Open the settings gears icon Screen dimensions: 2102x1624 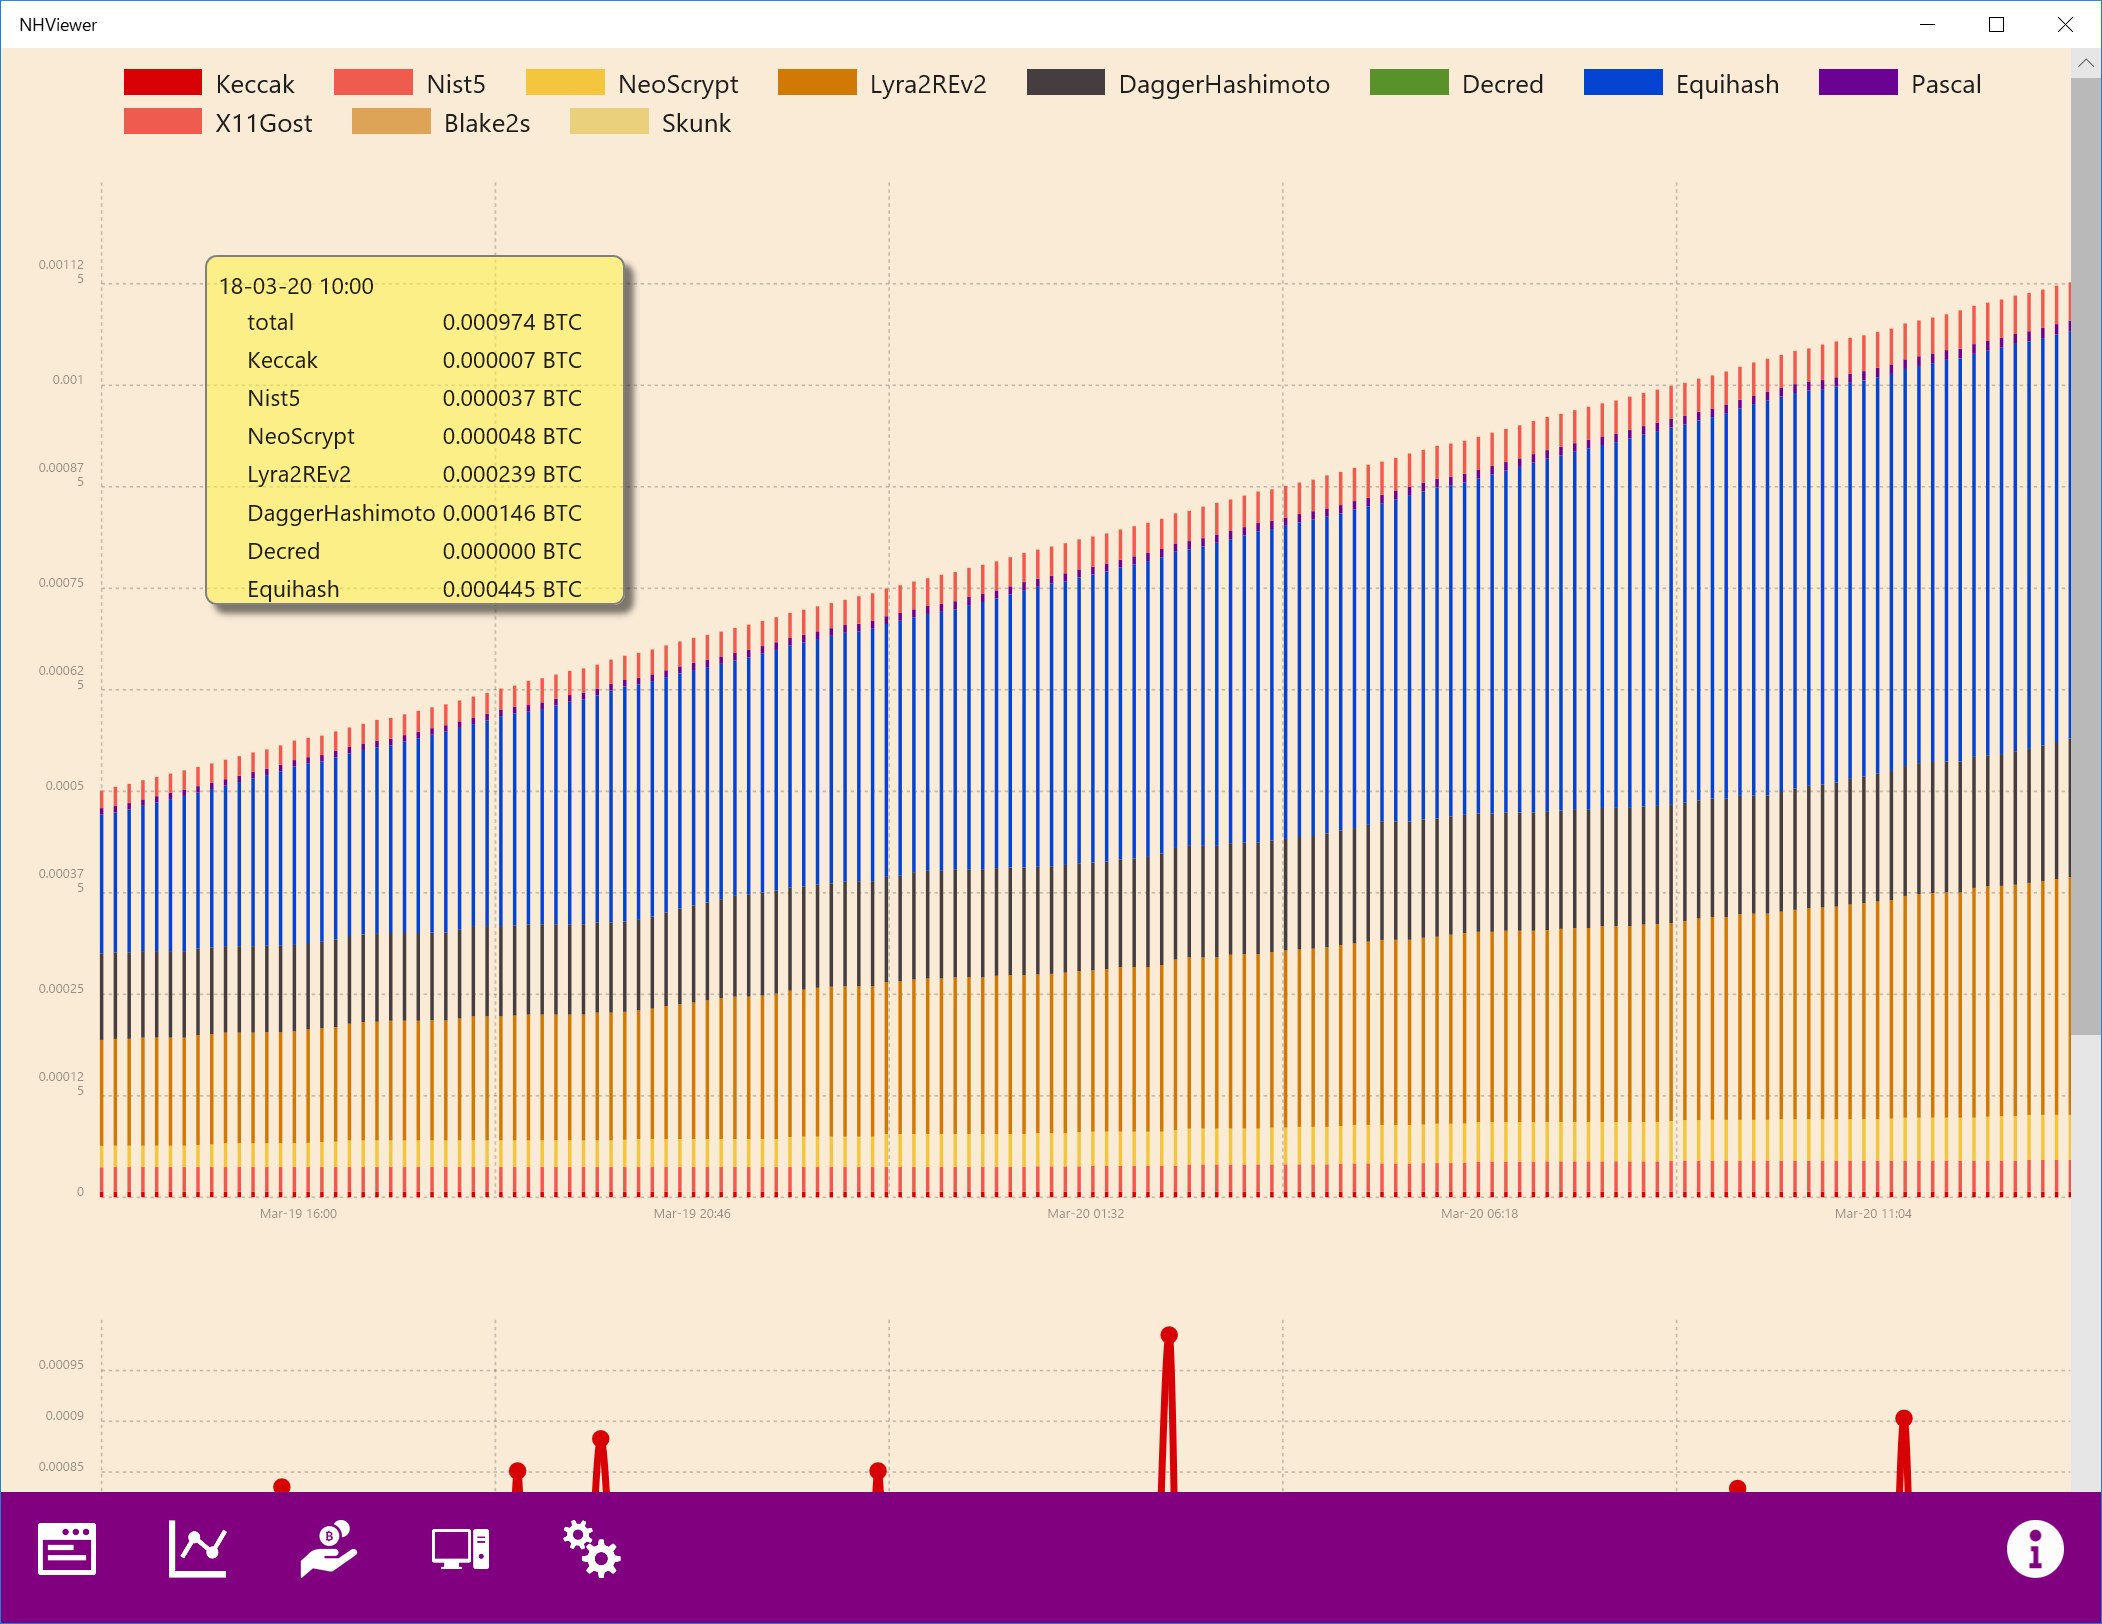pos(591,1549)
